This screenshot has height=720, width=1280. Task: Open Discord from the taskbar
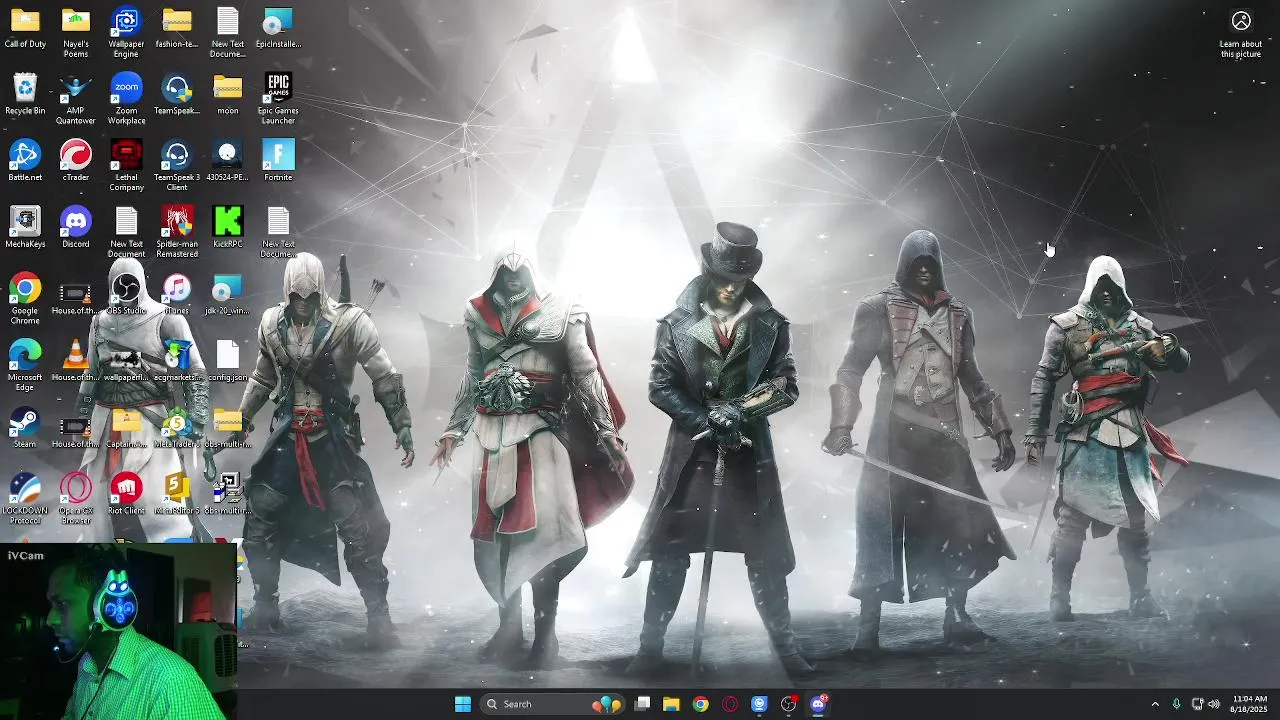(818, 704)
